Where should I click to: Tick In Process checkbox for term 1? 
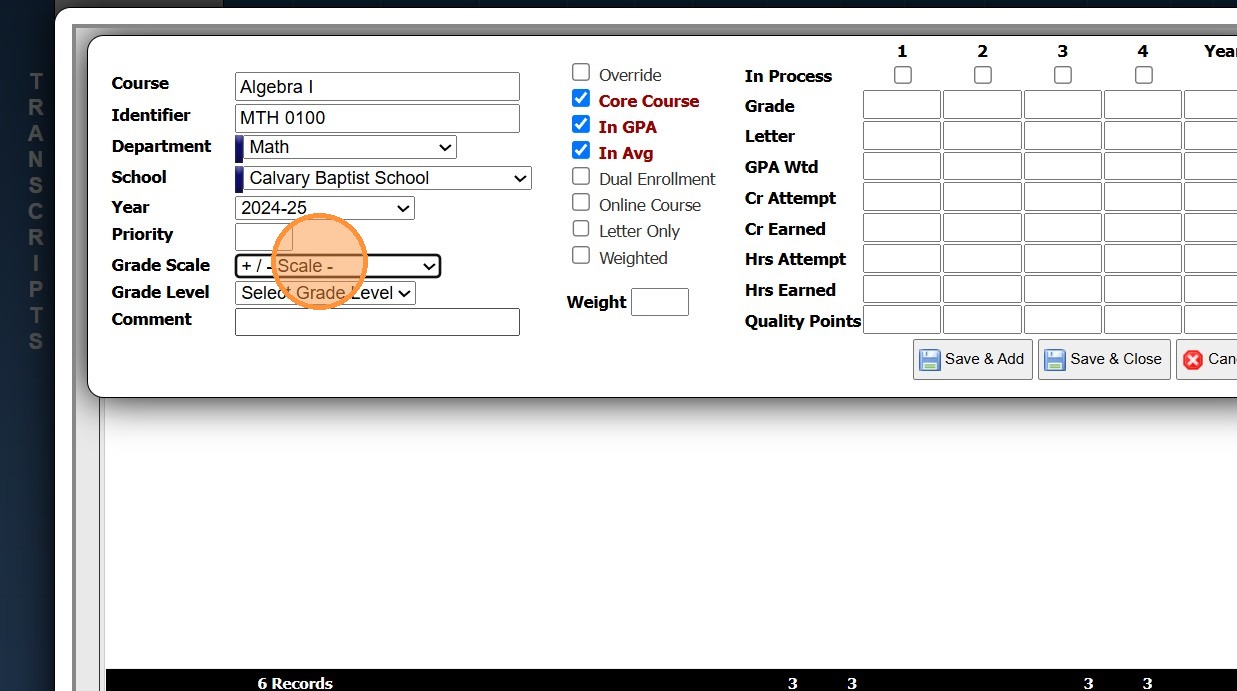pyautogui.click(x=903, y=75)
